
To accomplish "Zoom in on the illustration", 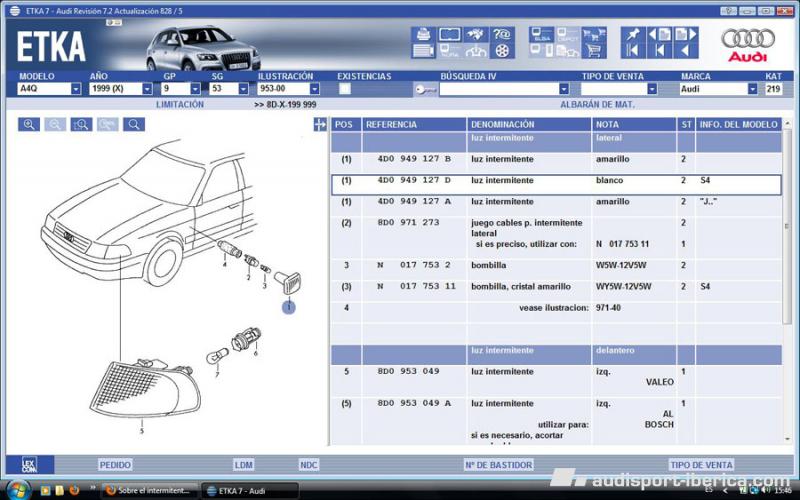I will tap(29, 124).
